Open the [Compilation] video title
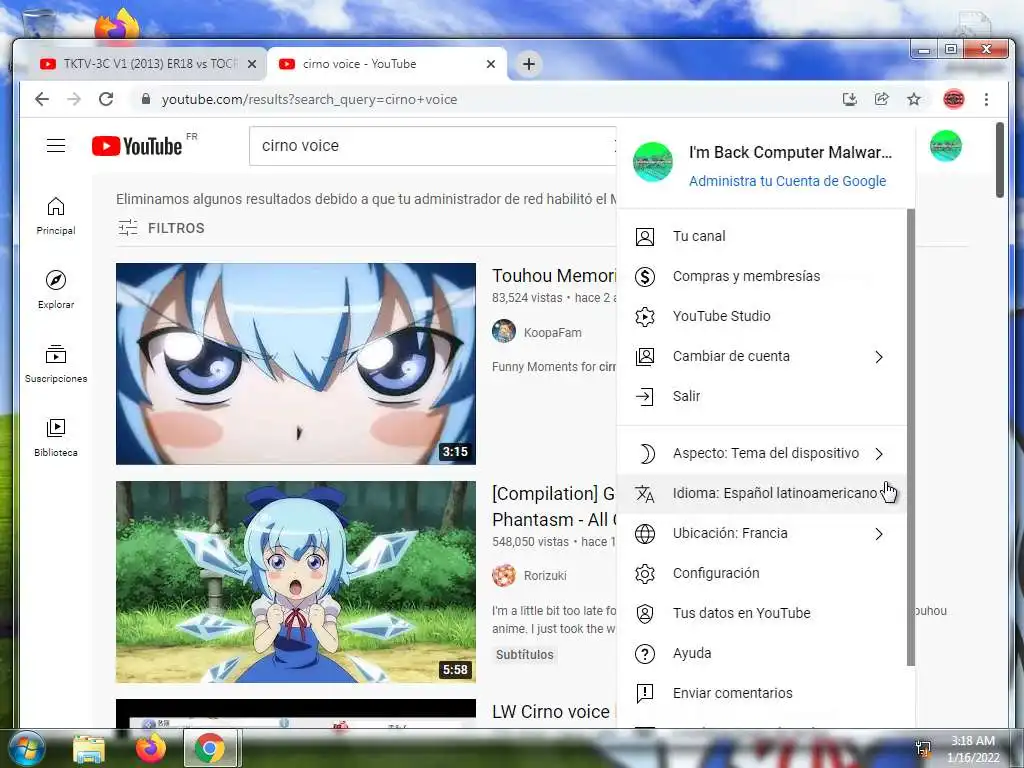The image size is (1024, 768). tap(554, 506)
